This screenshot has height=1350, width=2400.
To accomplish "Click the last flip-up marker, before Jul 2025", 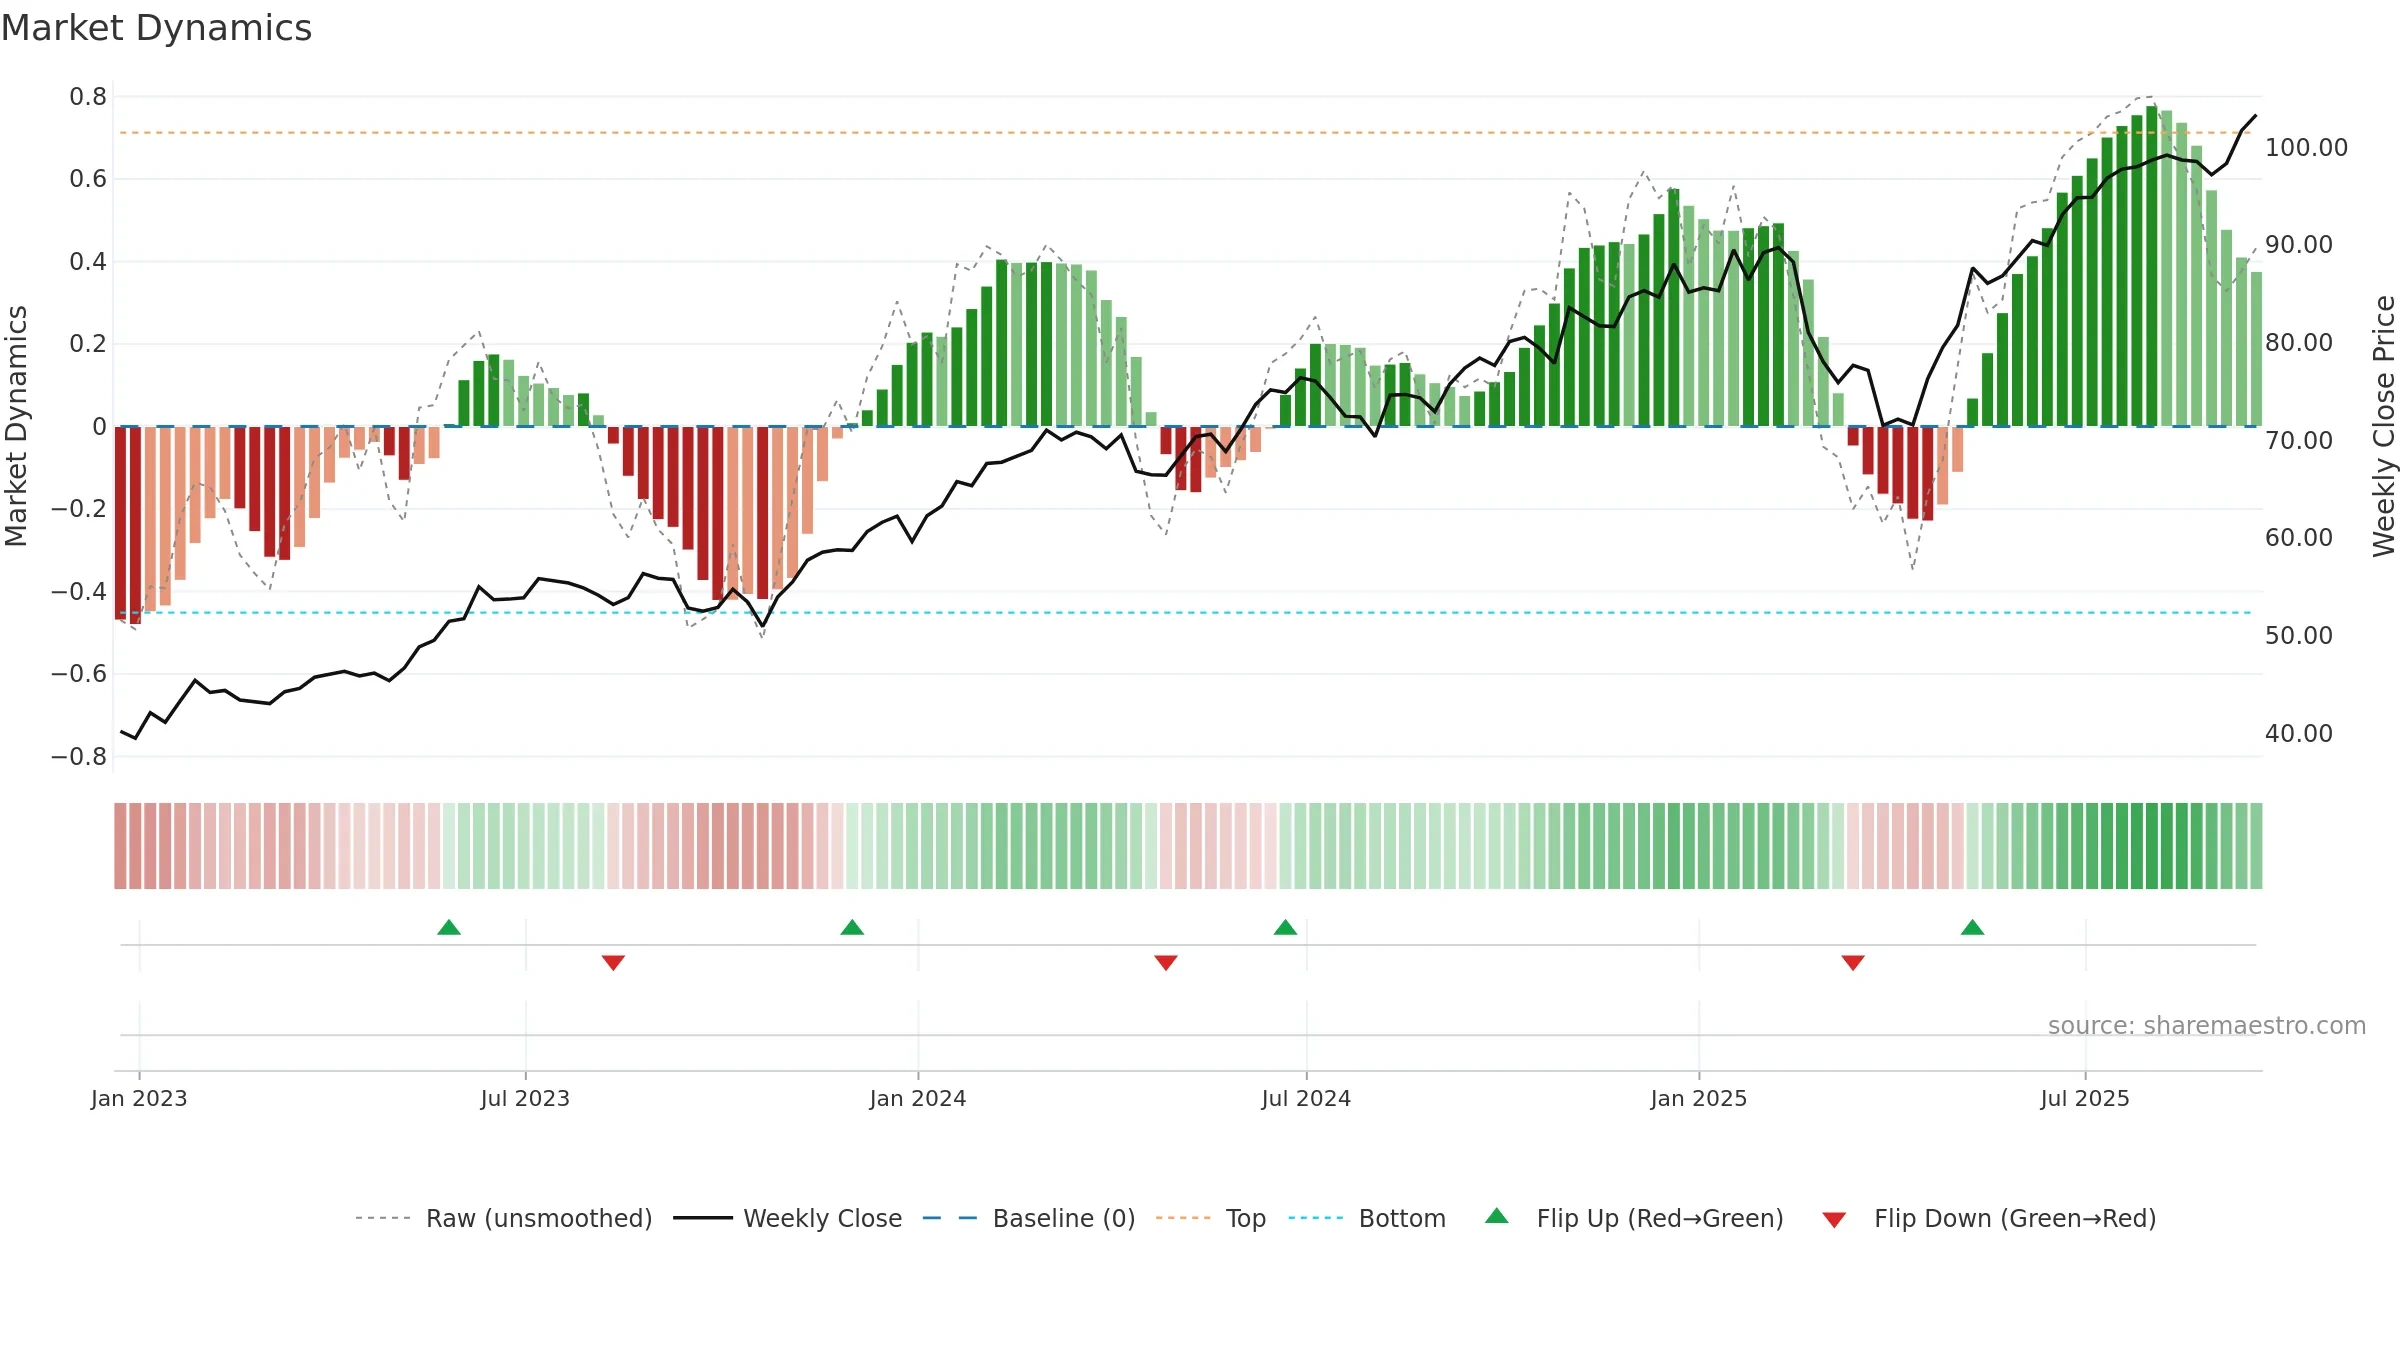I will [x=1972, y=927].
